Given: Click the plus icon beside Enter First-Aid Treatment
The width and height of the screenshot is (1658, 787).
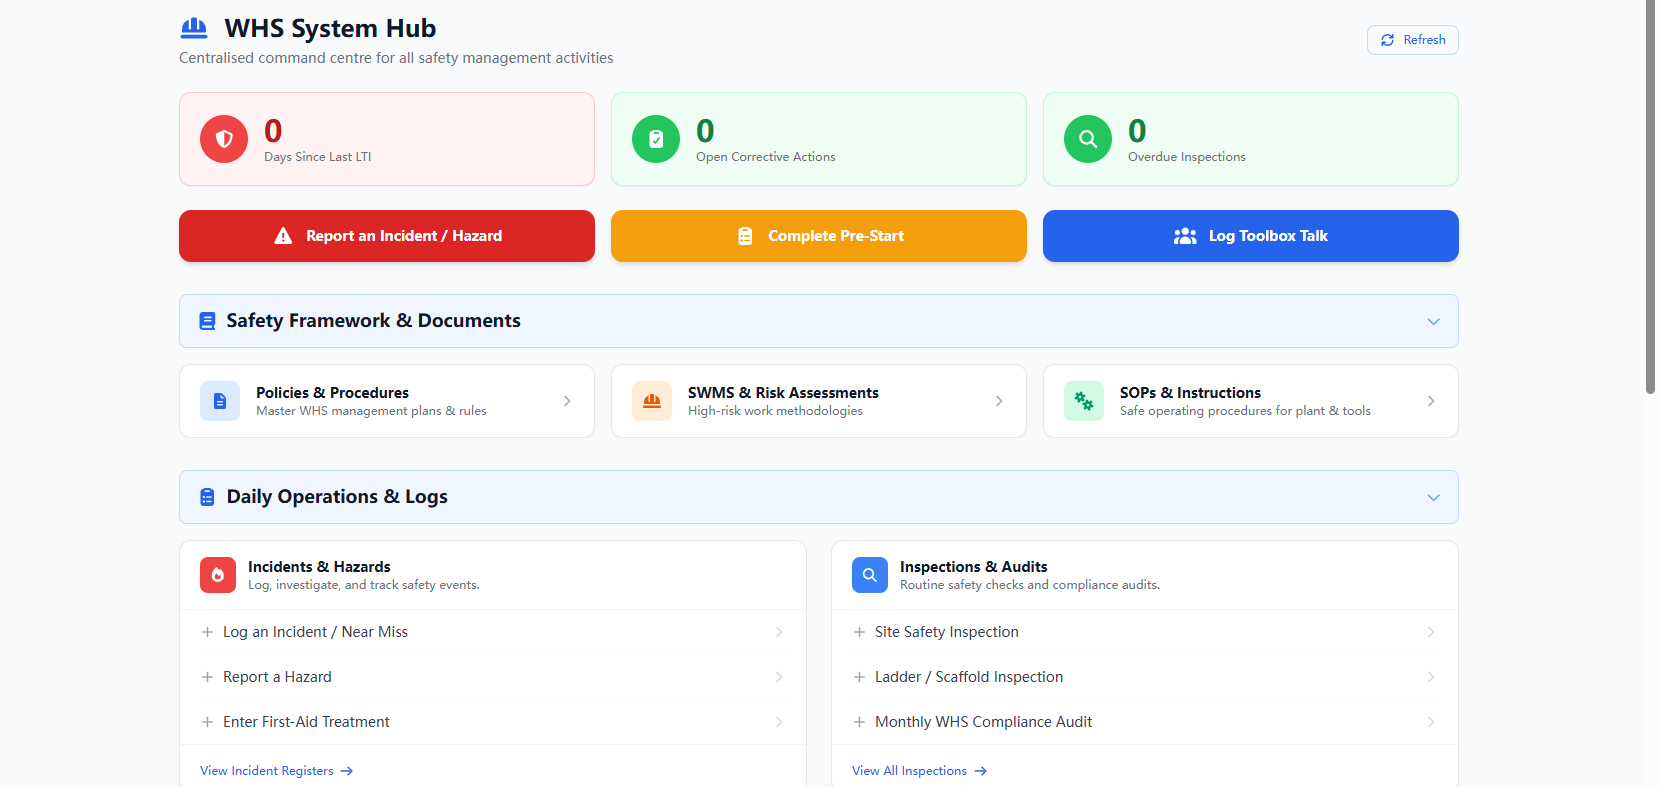Looking at the screenshot, I should tap(207, 722).
